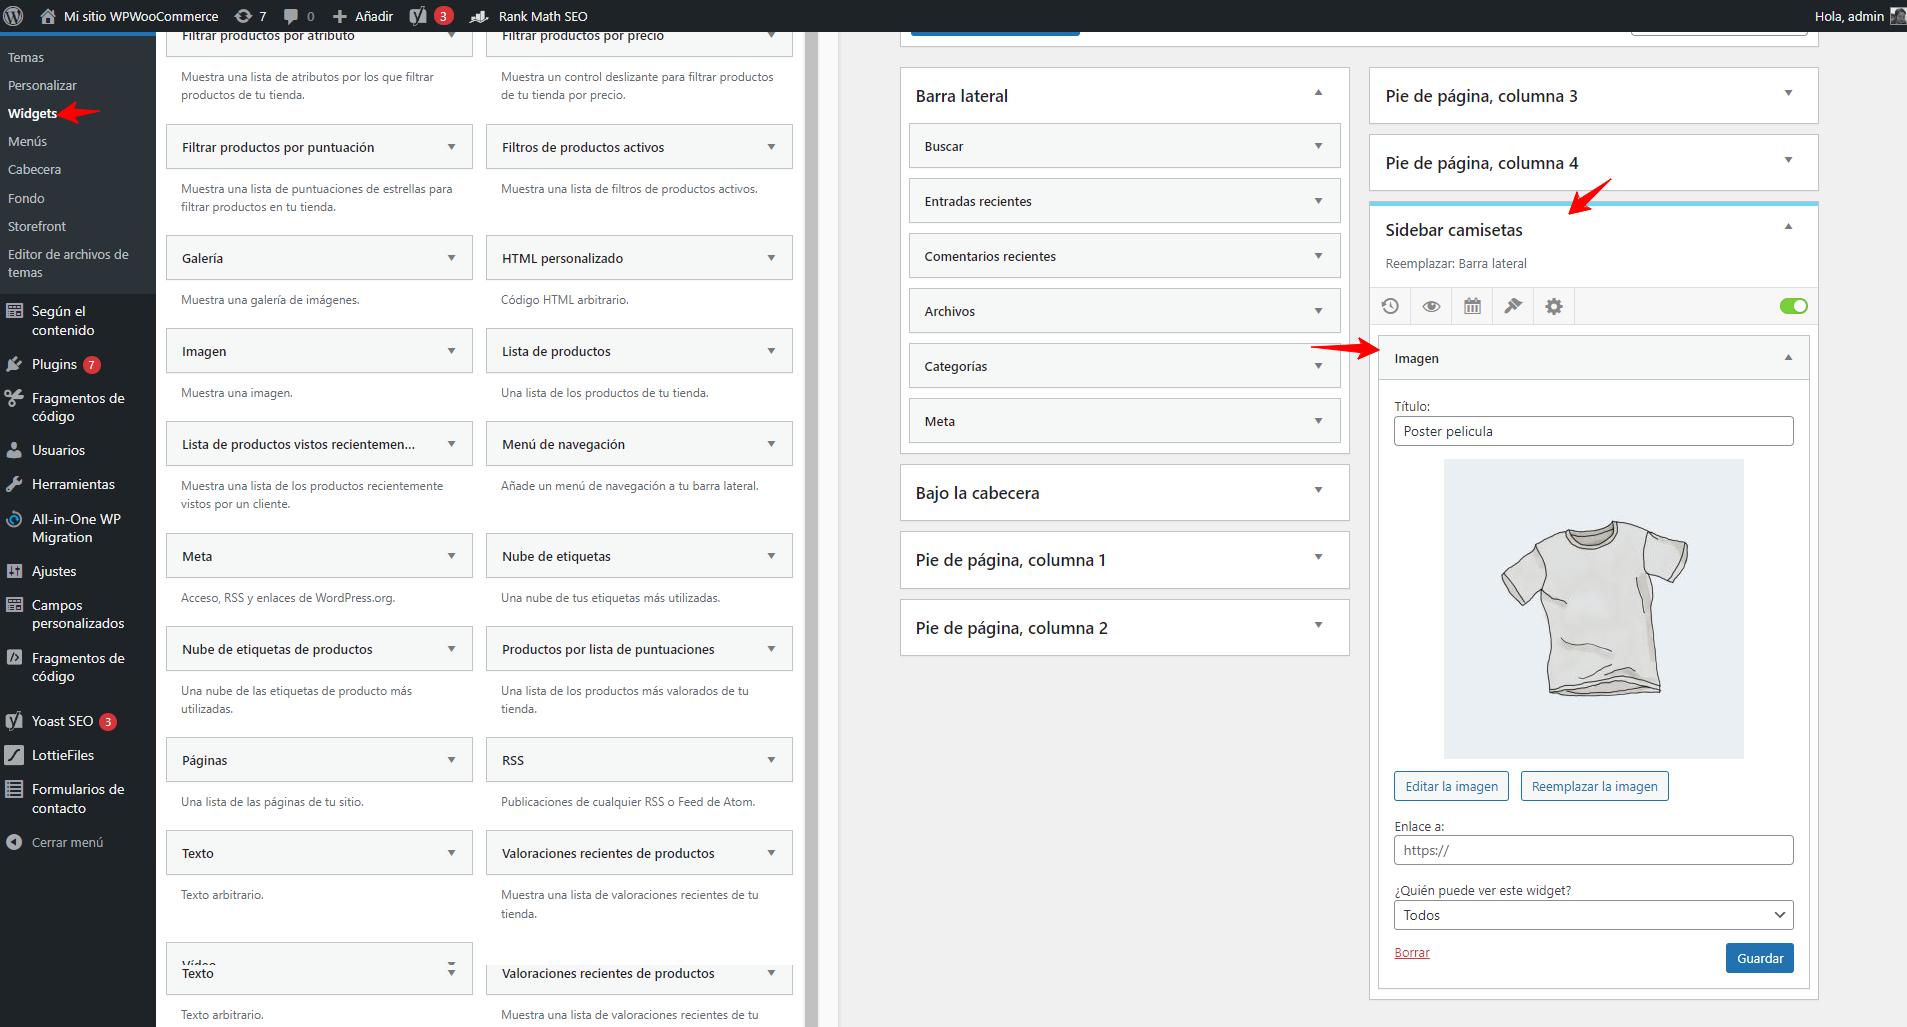
Task: Click into the Enlace a field
Action: (x=1594, y=850)
